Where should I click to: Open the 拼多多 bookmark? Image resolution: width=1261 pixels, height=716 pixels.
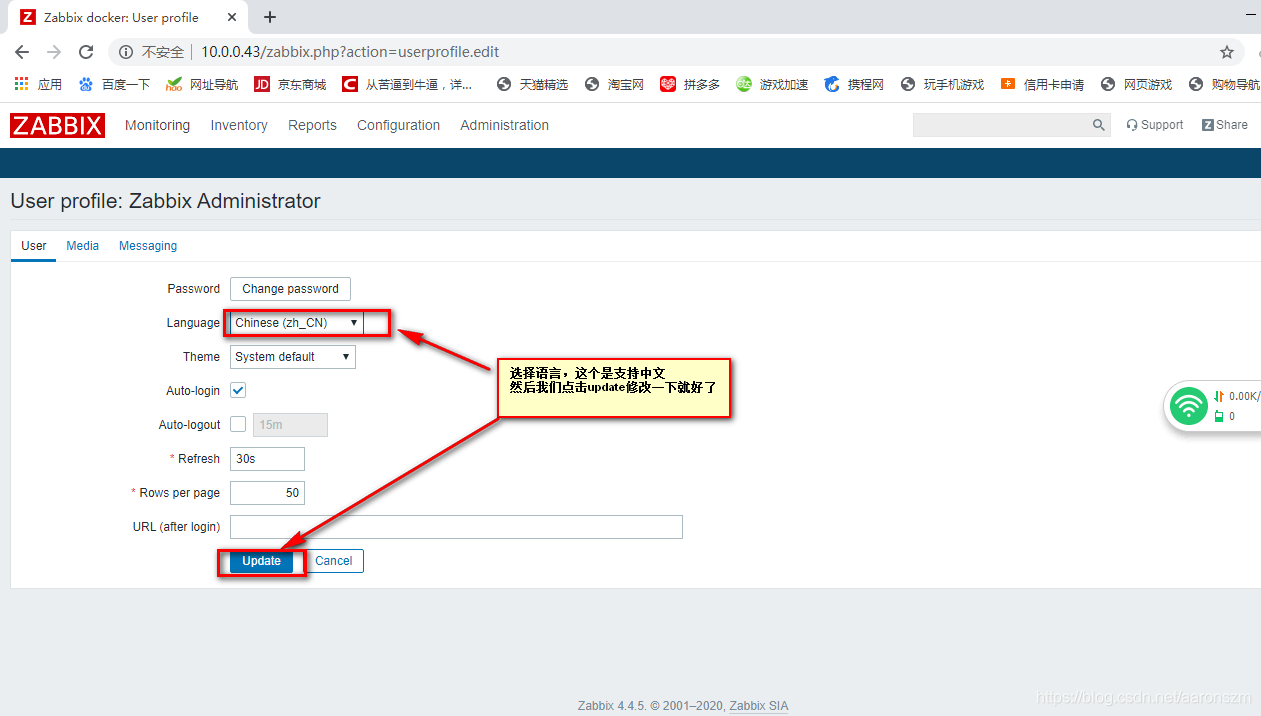tap(690, 84)
